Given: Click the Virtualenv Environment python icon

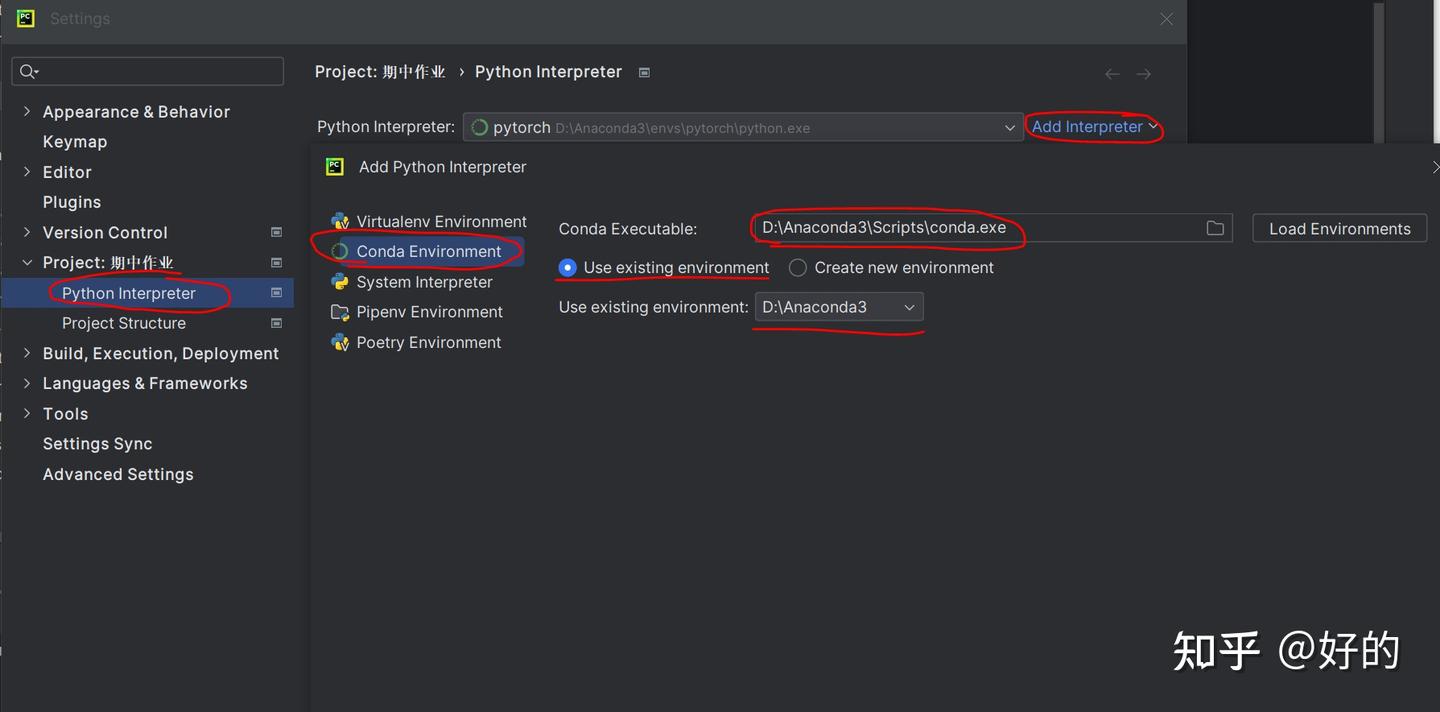Looking at the screenshot, I should tap(340, 222).
